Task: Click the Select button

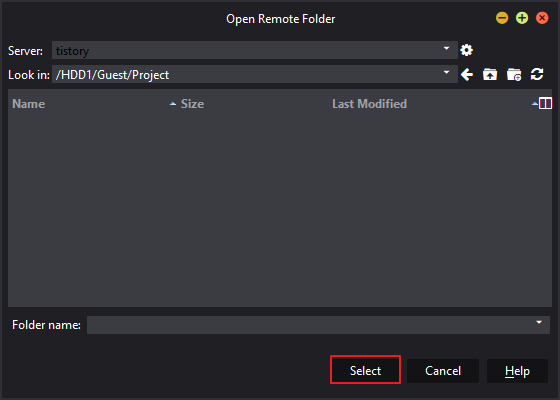Action: click(365, 370)
